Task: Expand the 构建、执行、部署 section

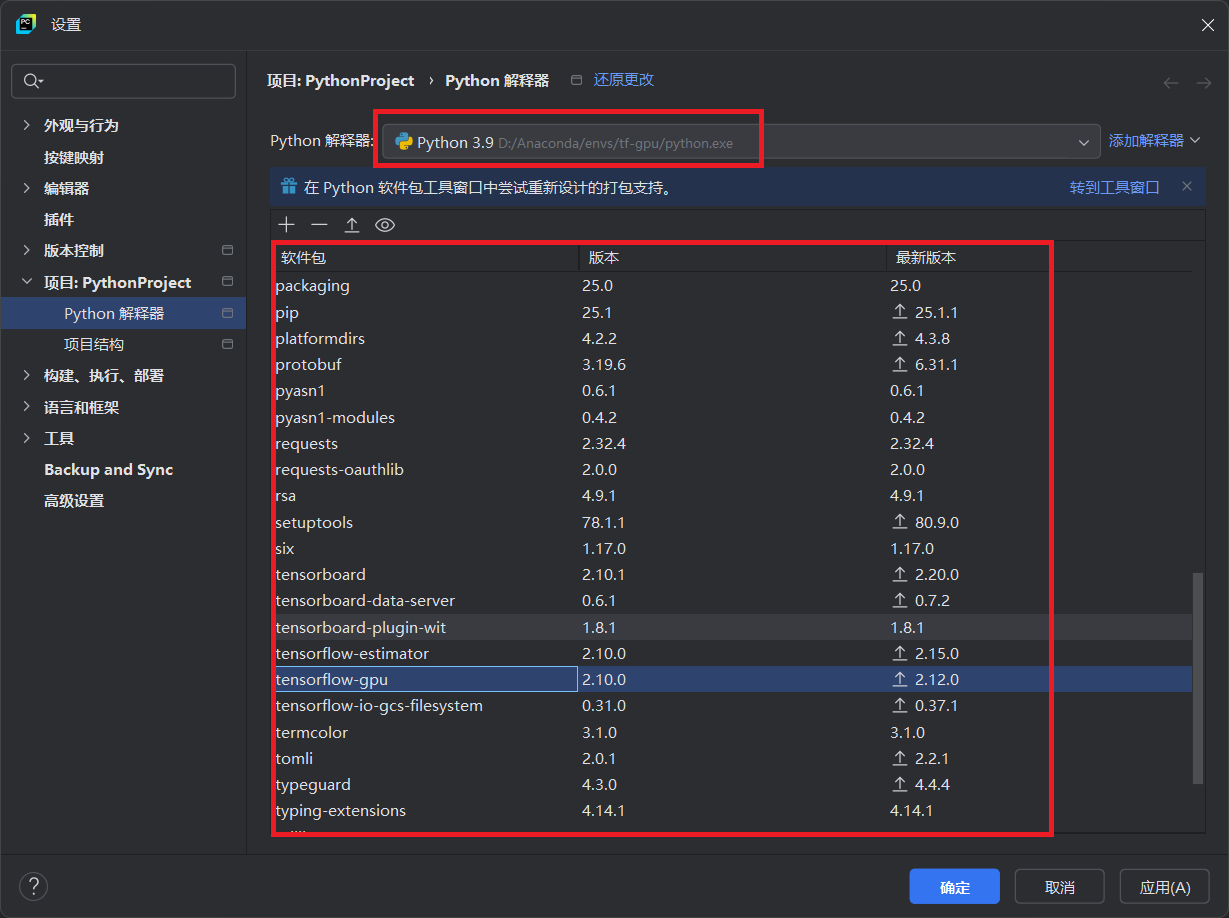Action: point(27,376)
